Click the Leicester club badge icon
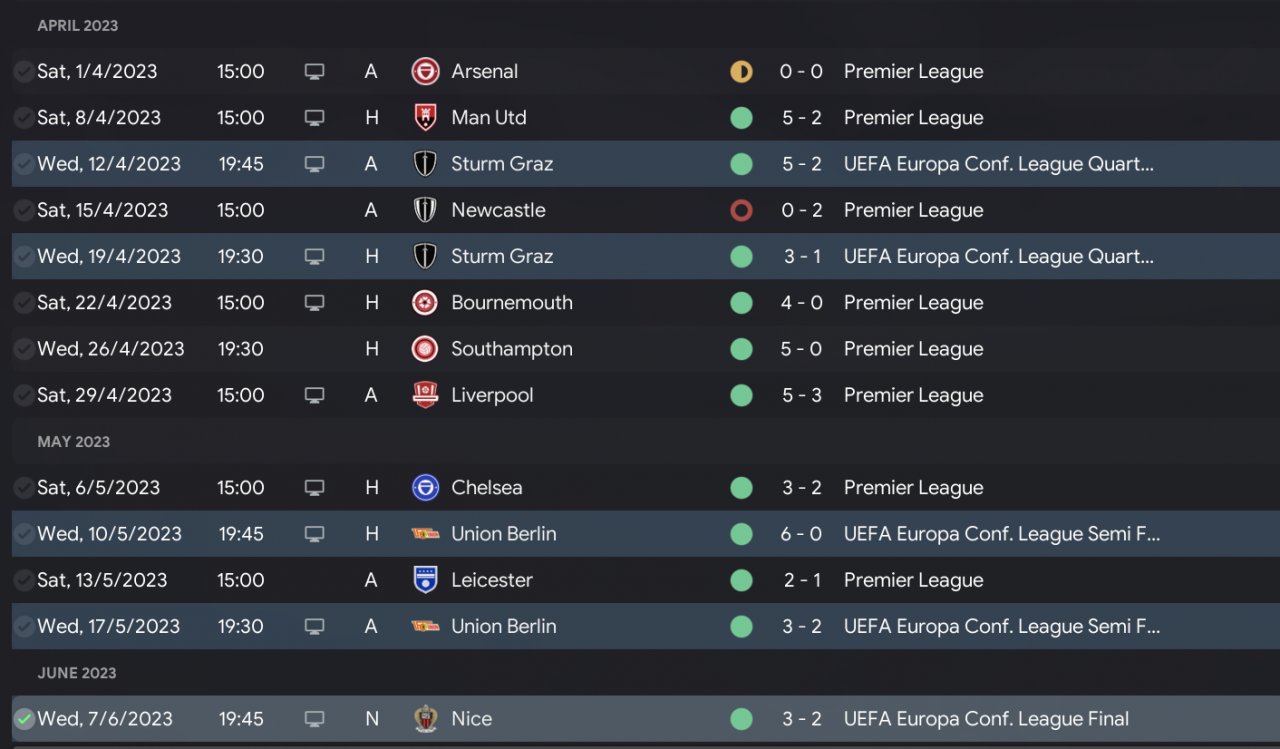This screenshot has width=1280, height=749. (x=426, y=580)
